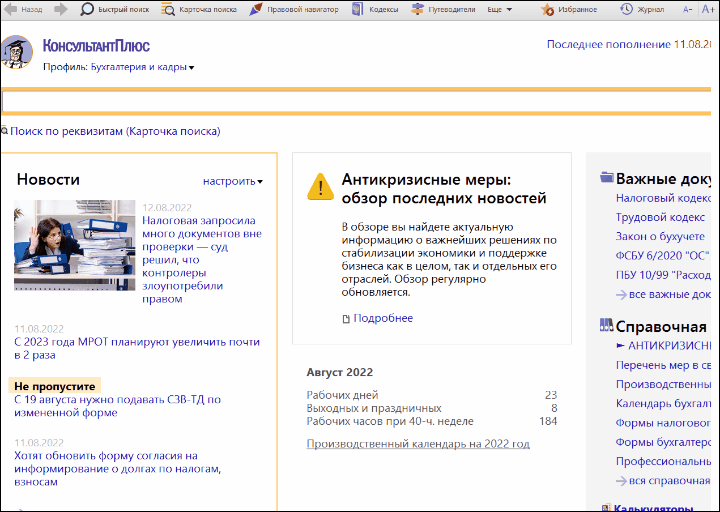The height and width of the screenshot is (512, 720).
Task: Open СЗВ-ТД changed form news link
Action: 118,406
